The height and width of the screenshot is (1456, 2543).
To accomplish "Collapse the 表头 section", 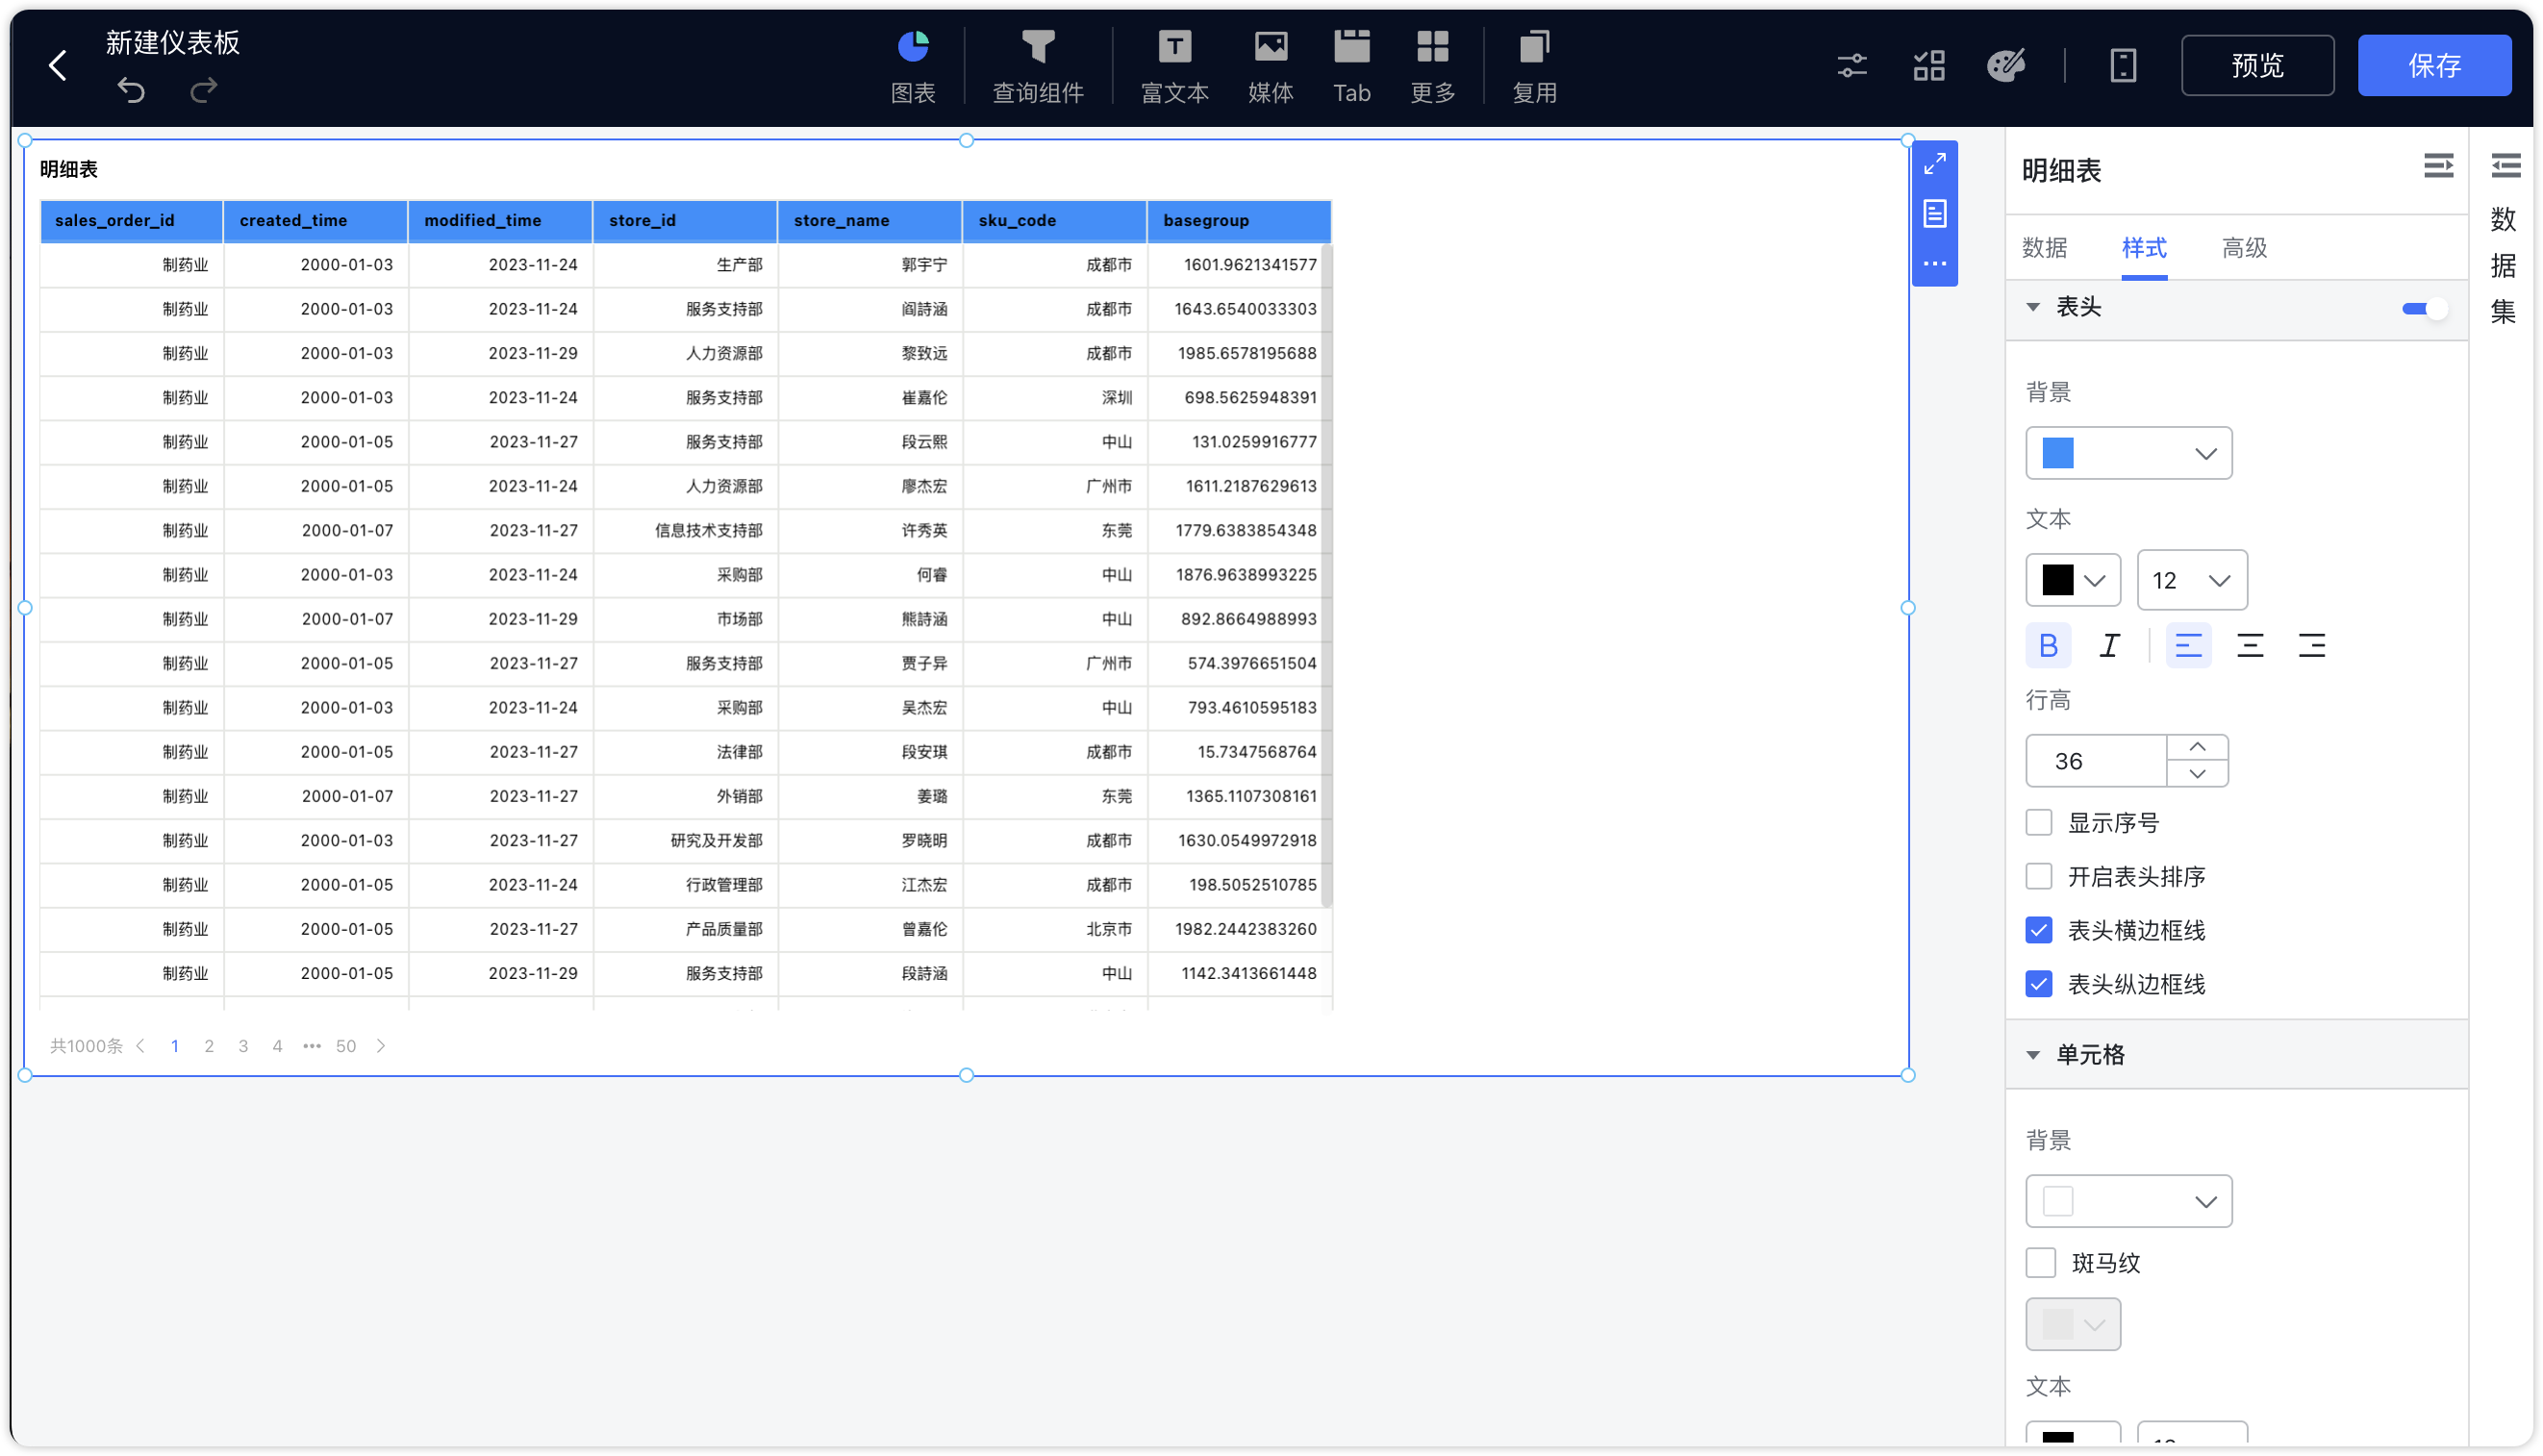I will [x=2033, y=308].
